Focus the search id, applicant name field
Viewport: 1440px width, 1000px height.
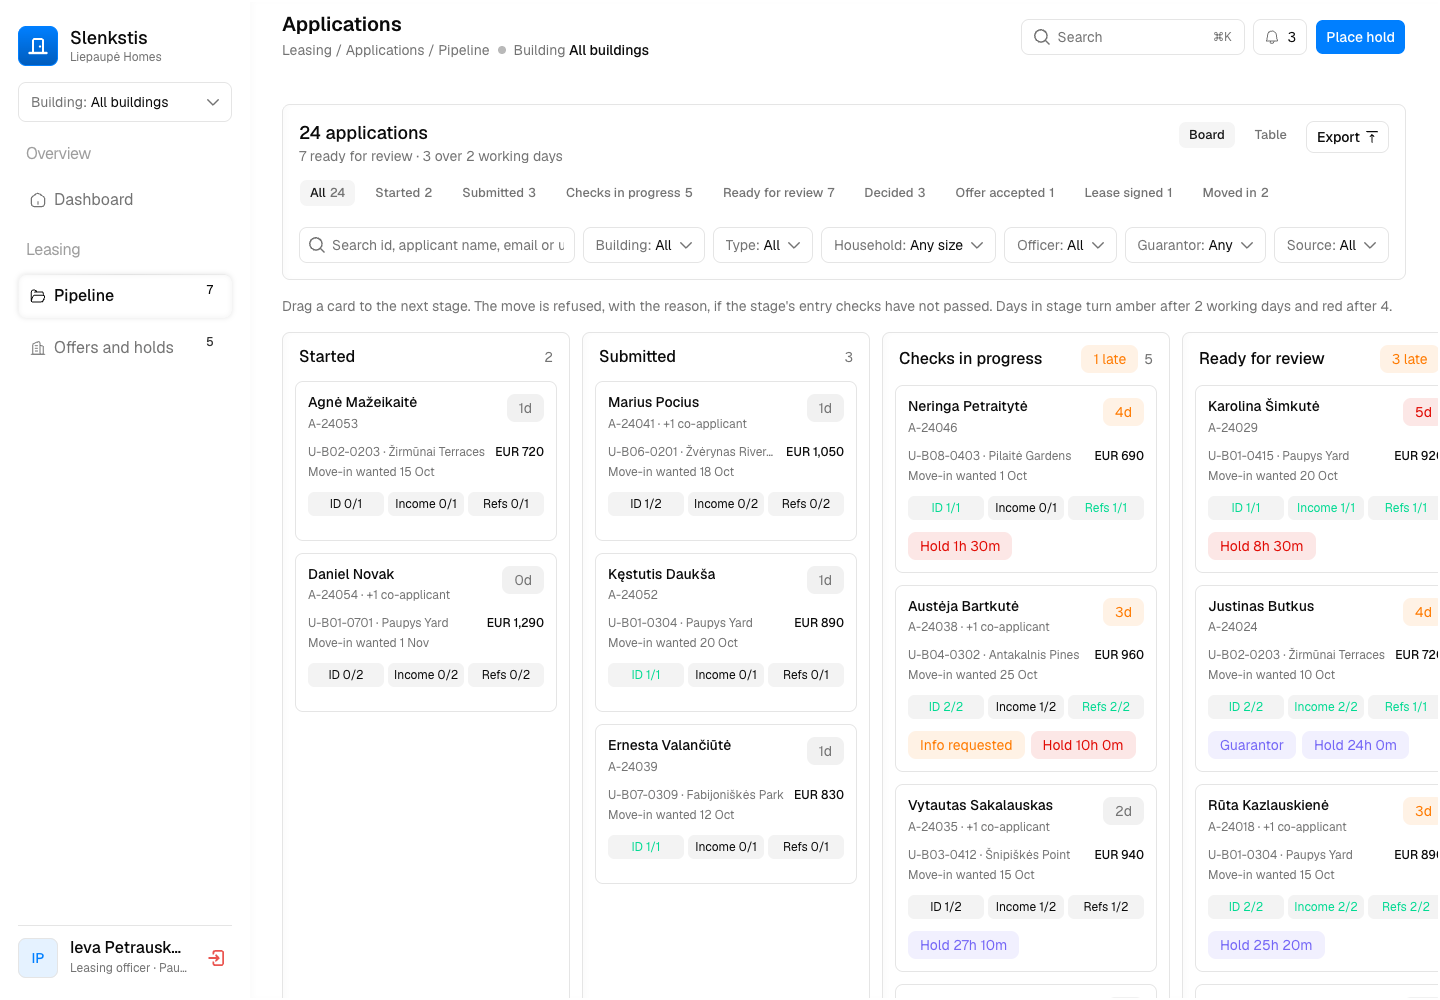pyautogui.click(x=437, y=245)
